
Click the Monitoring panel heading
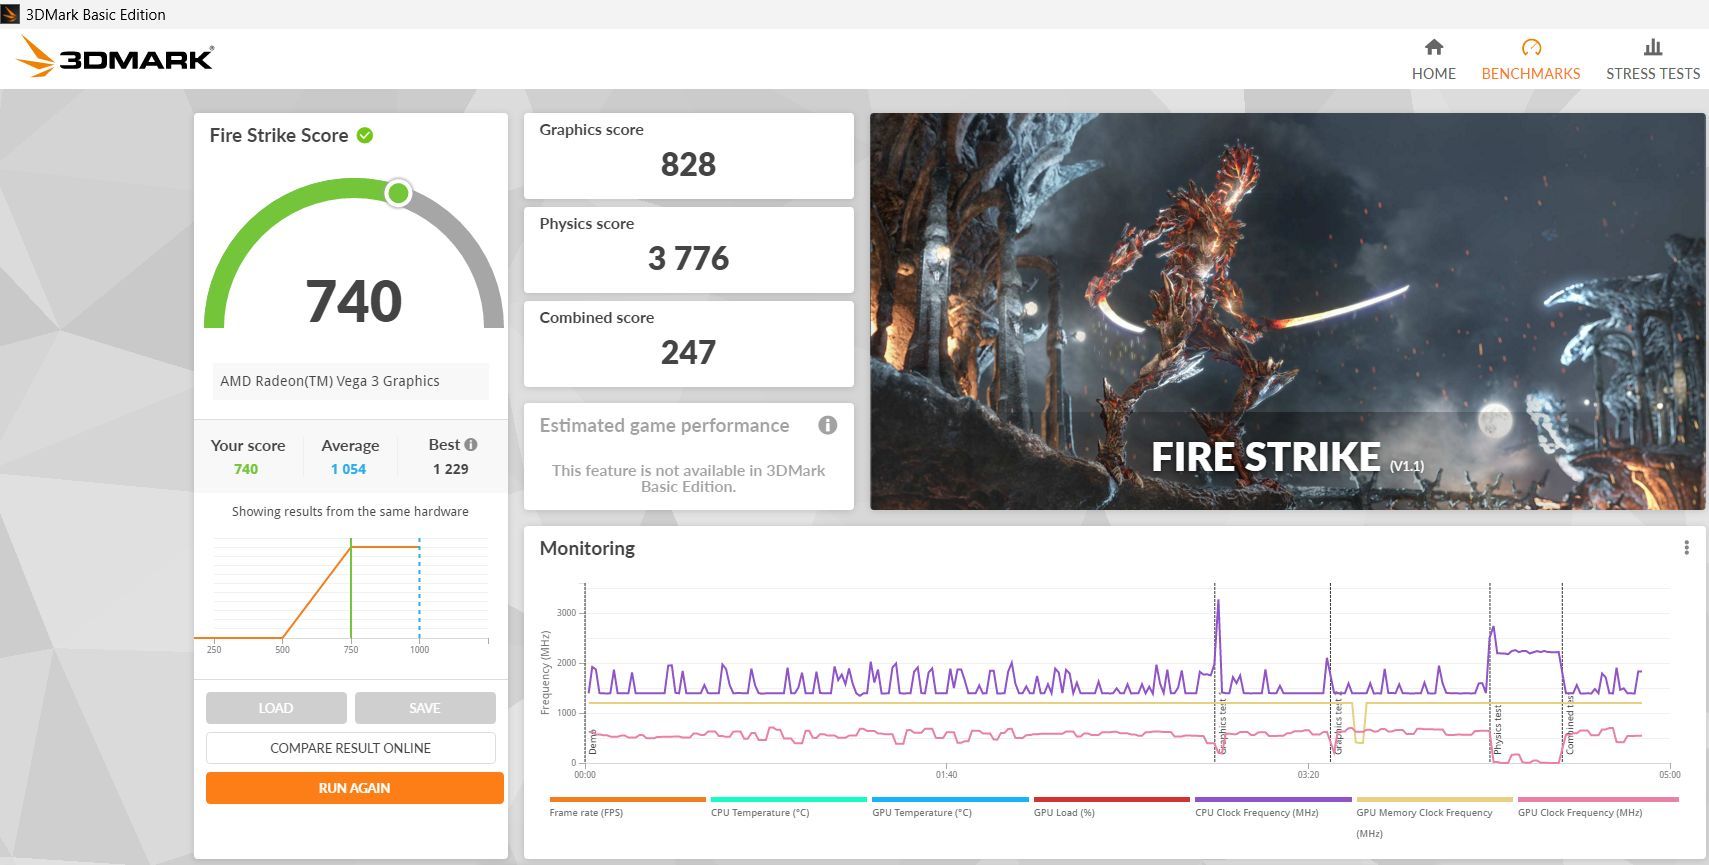pyautogui.click(x=587, y=548)
